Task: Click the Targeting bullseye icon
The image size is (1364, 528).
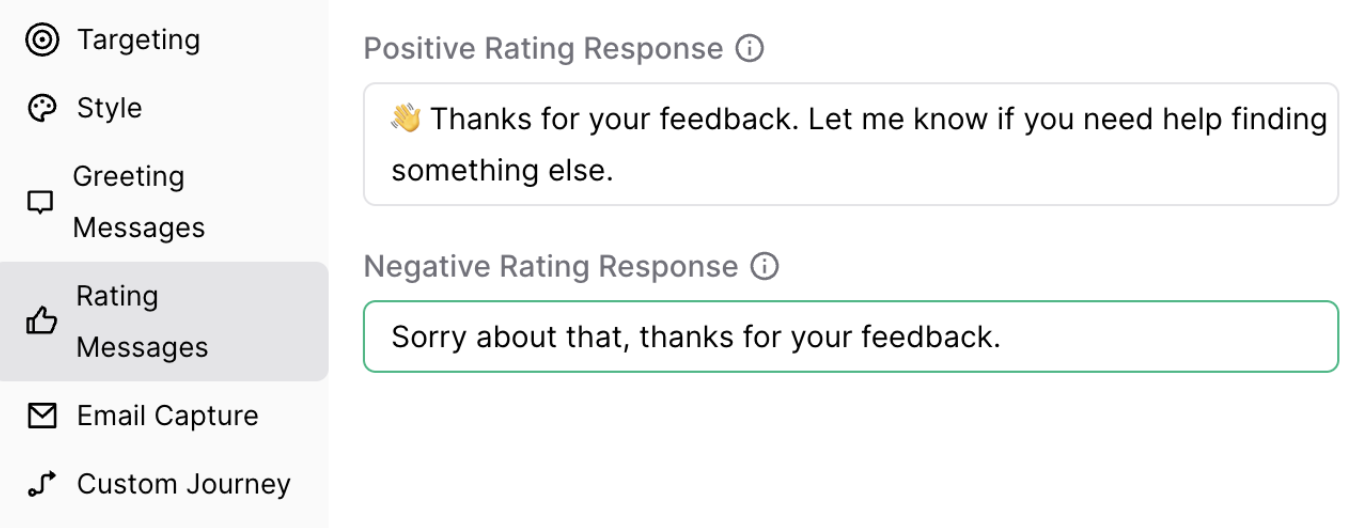Action: [x=42, y=40]
